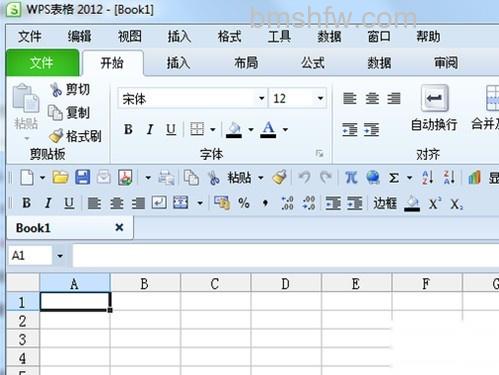Click the subscript X₂ icon
The width and height of the screenshot is (499, 375).
coord(456,204)
